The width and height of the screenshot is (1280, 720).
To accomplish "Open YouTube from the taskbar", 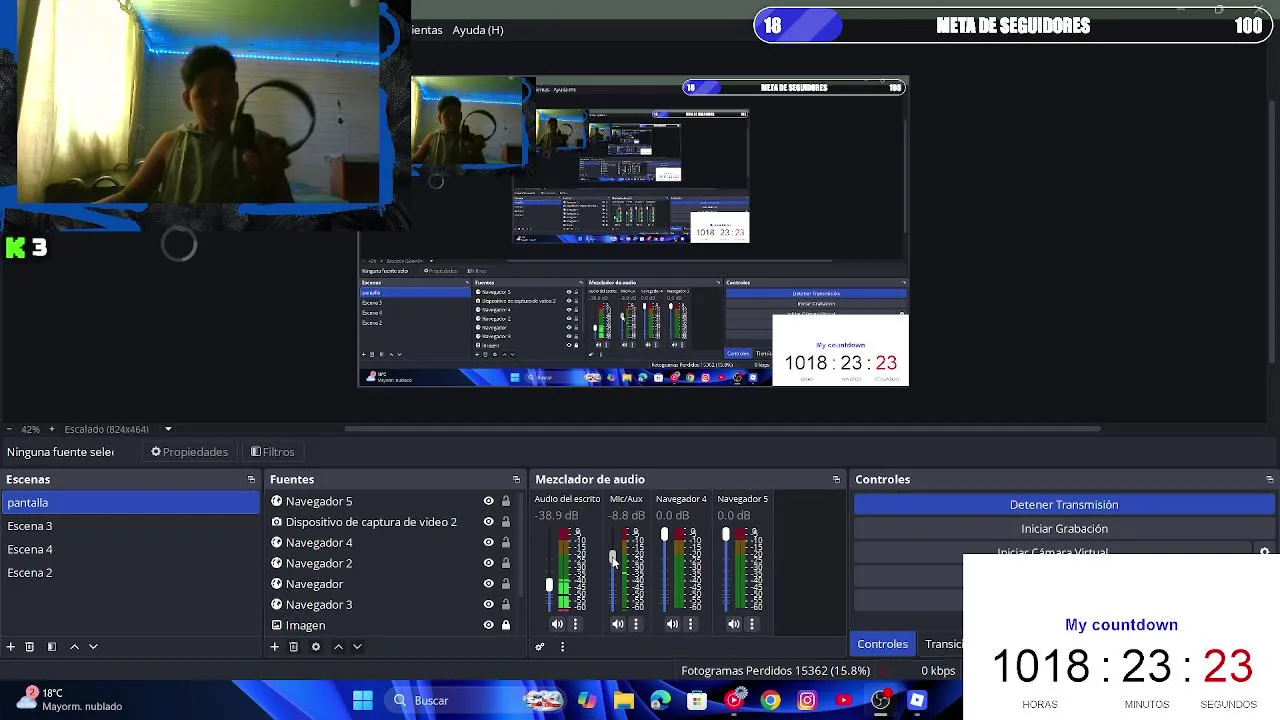I will click(844, 700).
